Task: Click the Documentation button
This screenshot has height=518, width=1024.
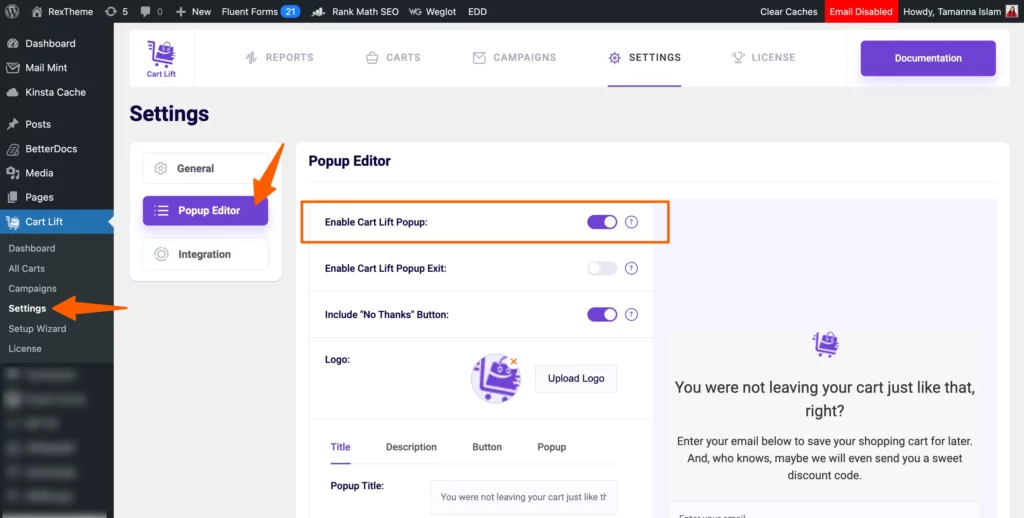Action: point(928,58)
